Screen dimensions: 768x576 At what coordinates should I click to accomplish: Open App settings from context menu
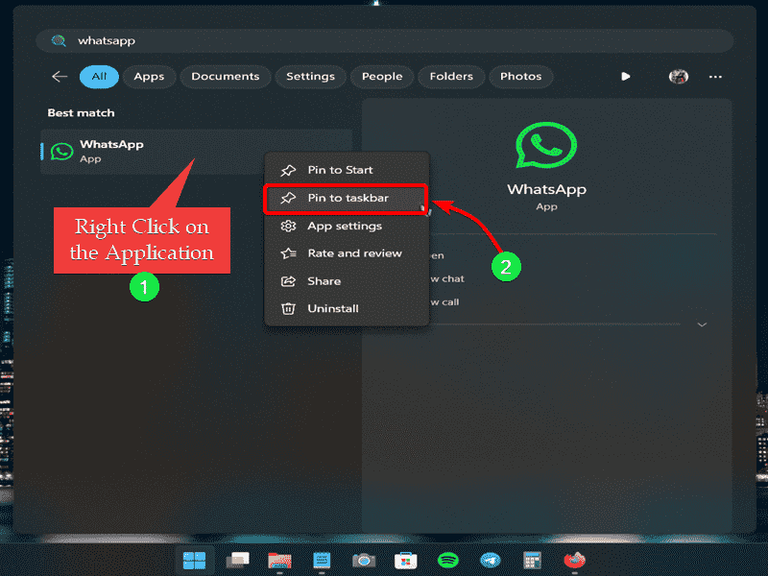[346, 226]
